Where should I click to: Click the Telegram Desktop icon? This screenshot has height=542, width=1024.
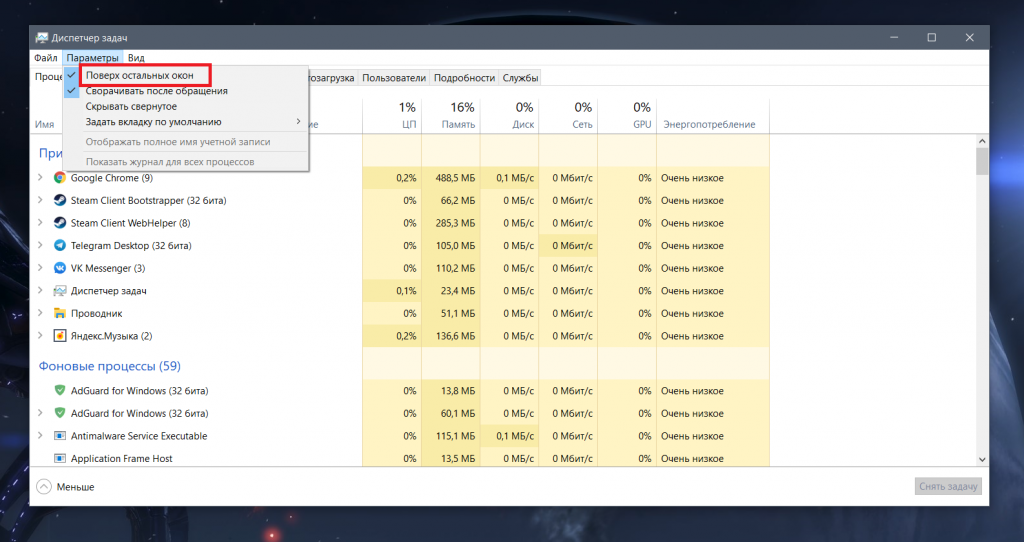(60, 246)
